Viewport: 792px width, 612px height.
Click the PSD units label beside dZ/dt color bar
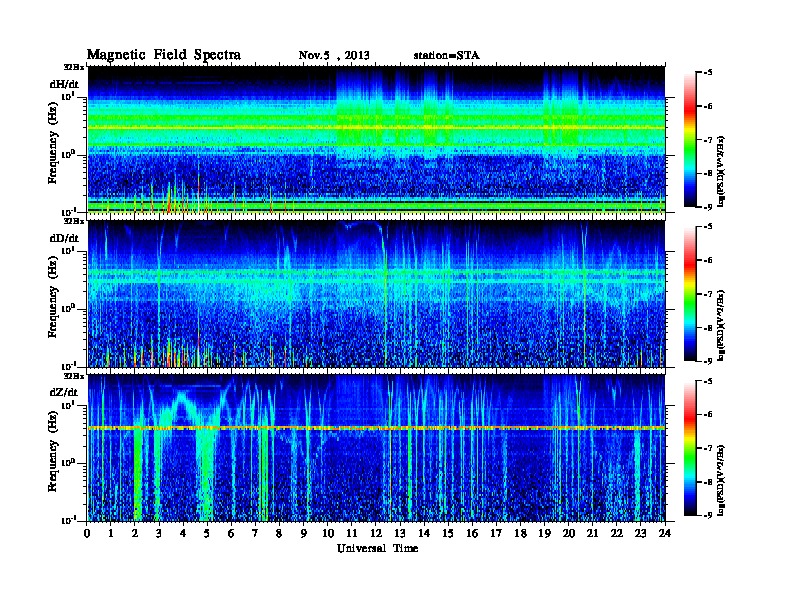coord(722,480)
